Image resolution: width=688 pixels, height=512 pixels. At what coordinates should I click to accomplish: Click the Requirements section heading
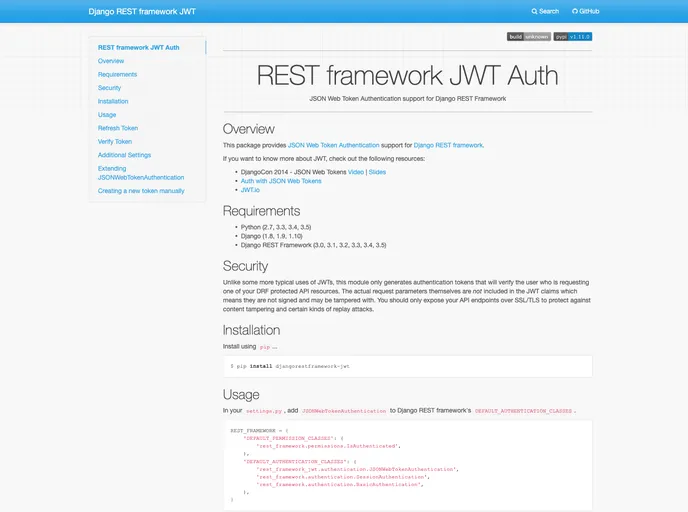tap(262, 211)
